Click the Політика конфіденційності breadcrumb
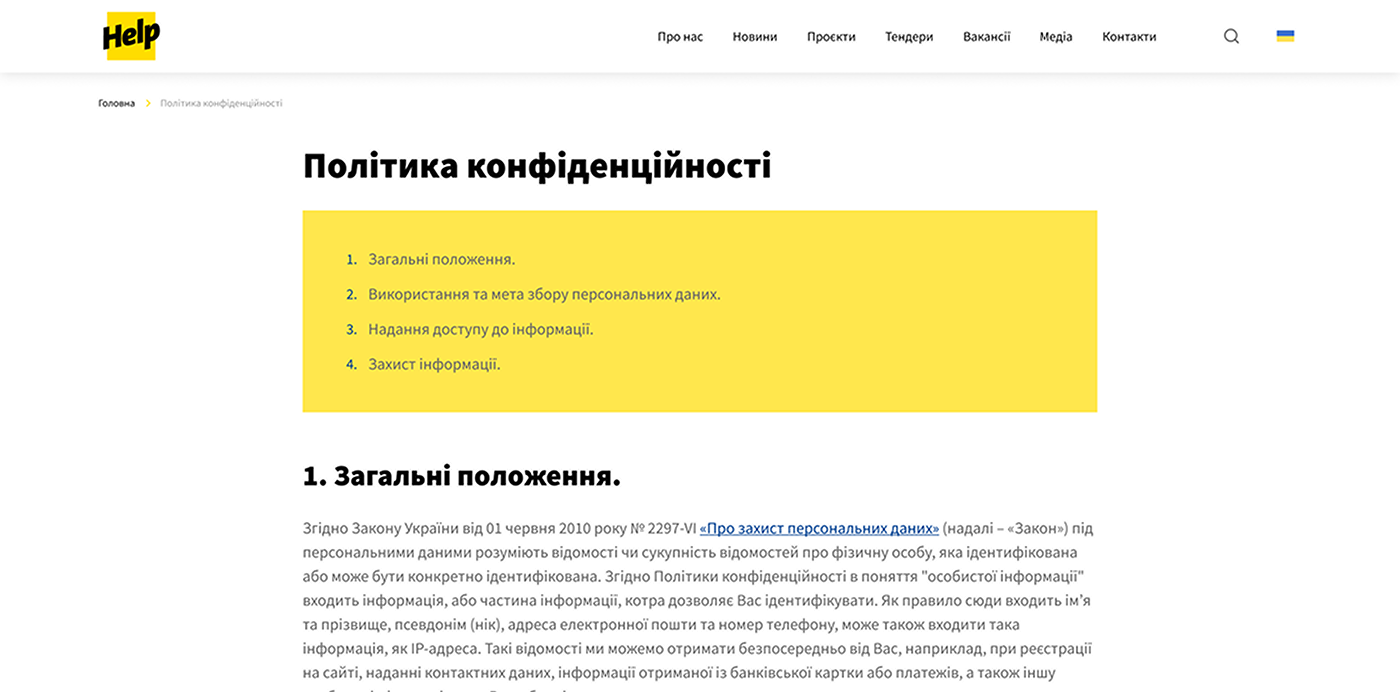 click(x=221, y=103)
